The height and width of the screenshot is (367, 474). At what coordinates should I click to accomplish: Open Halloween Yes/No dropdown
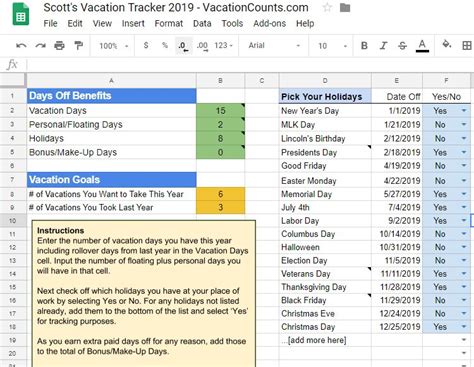click(x=464, y=247)
